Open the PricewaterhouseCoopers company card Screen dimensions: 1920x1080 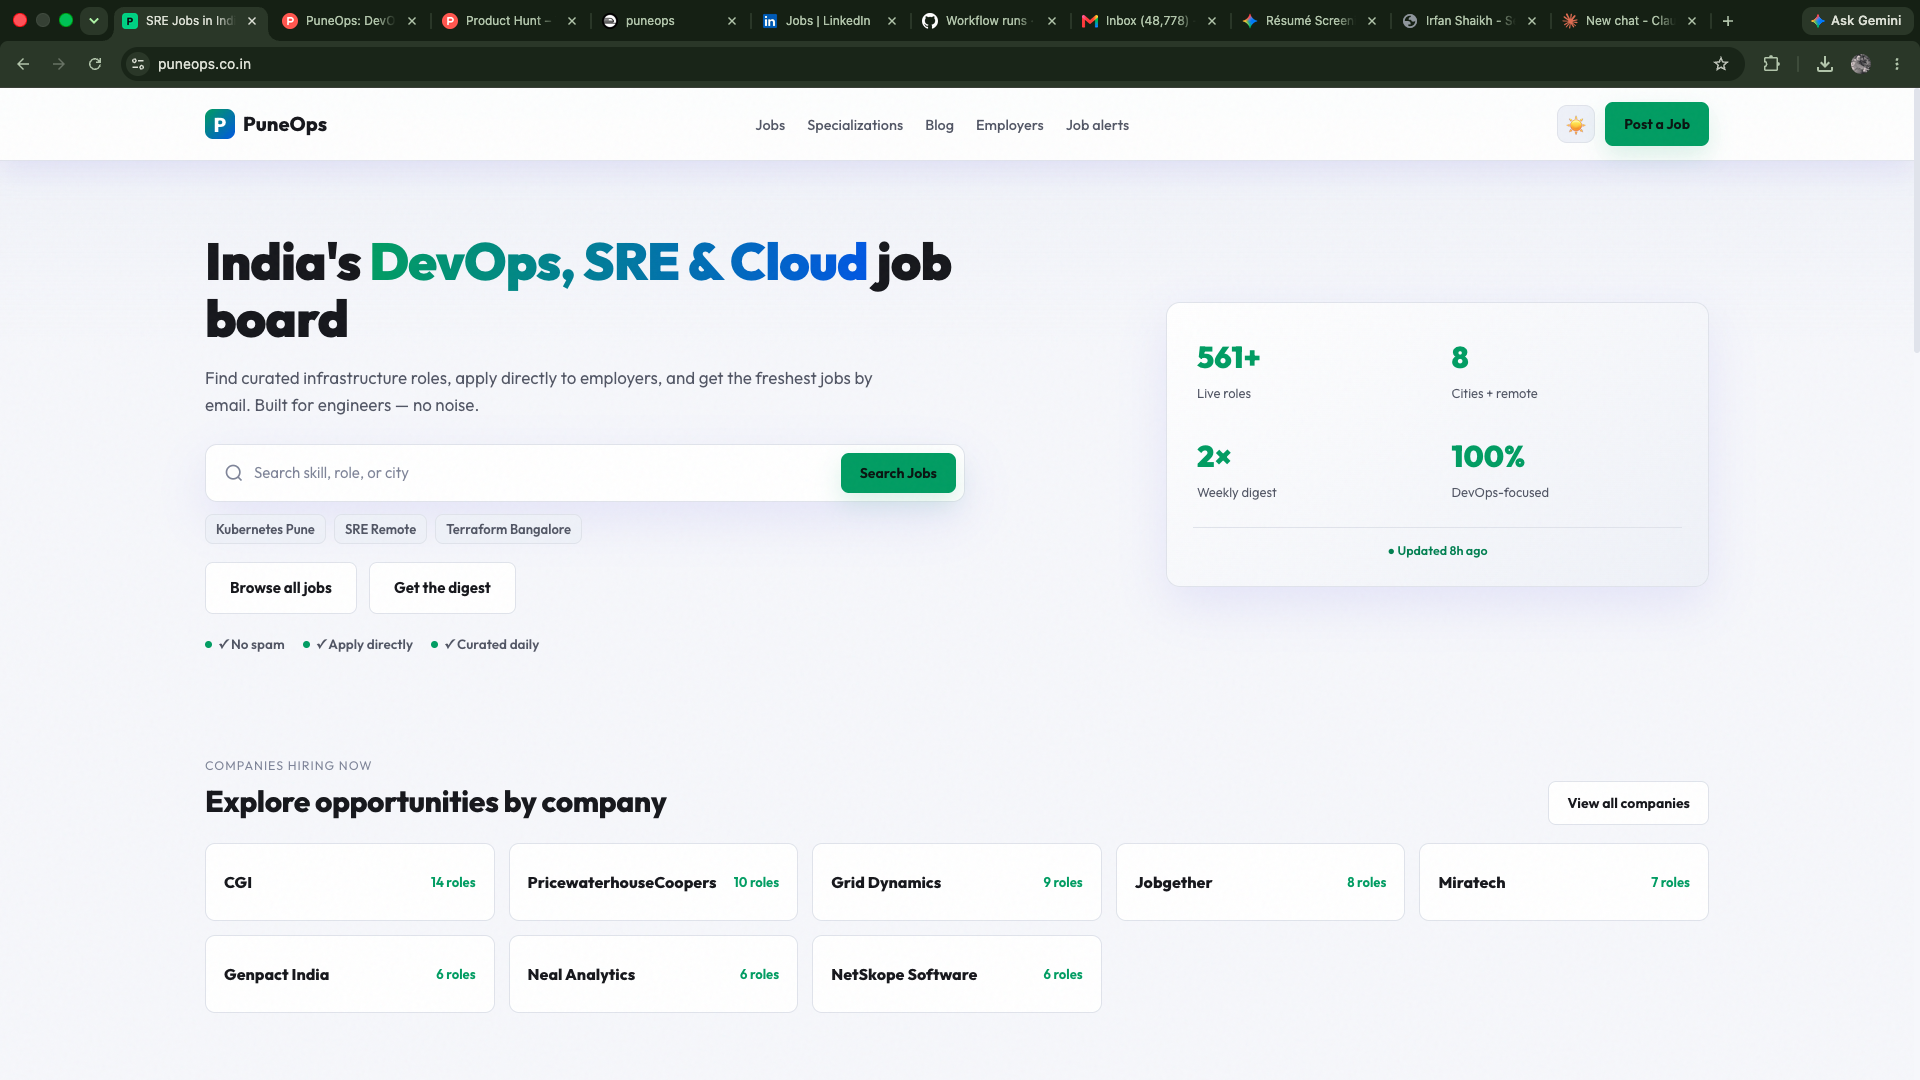pos(653,882)
